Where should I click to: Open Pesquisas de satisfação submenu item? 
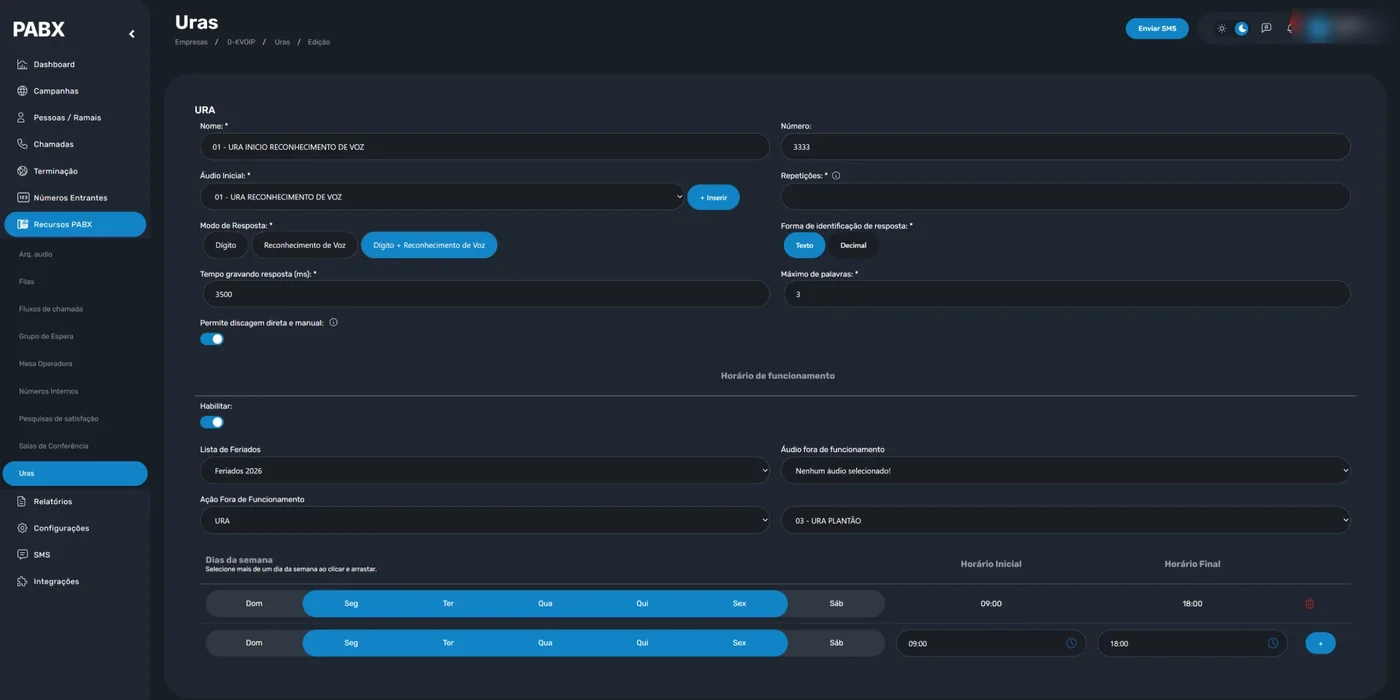point(59,418)
